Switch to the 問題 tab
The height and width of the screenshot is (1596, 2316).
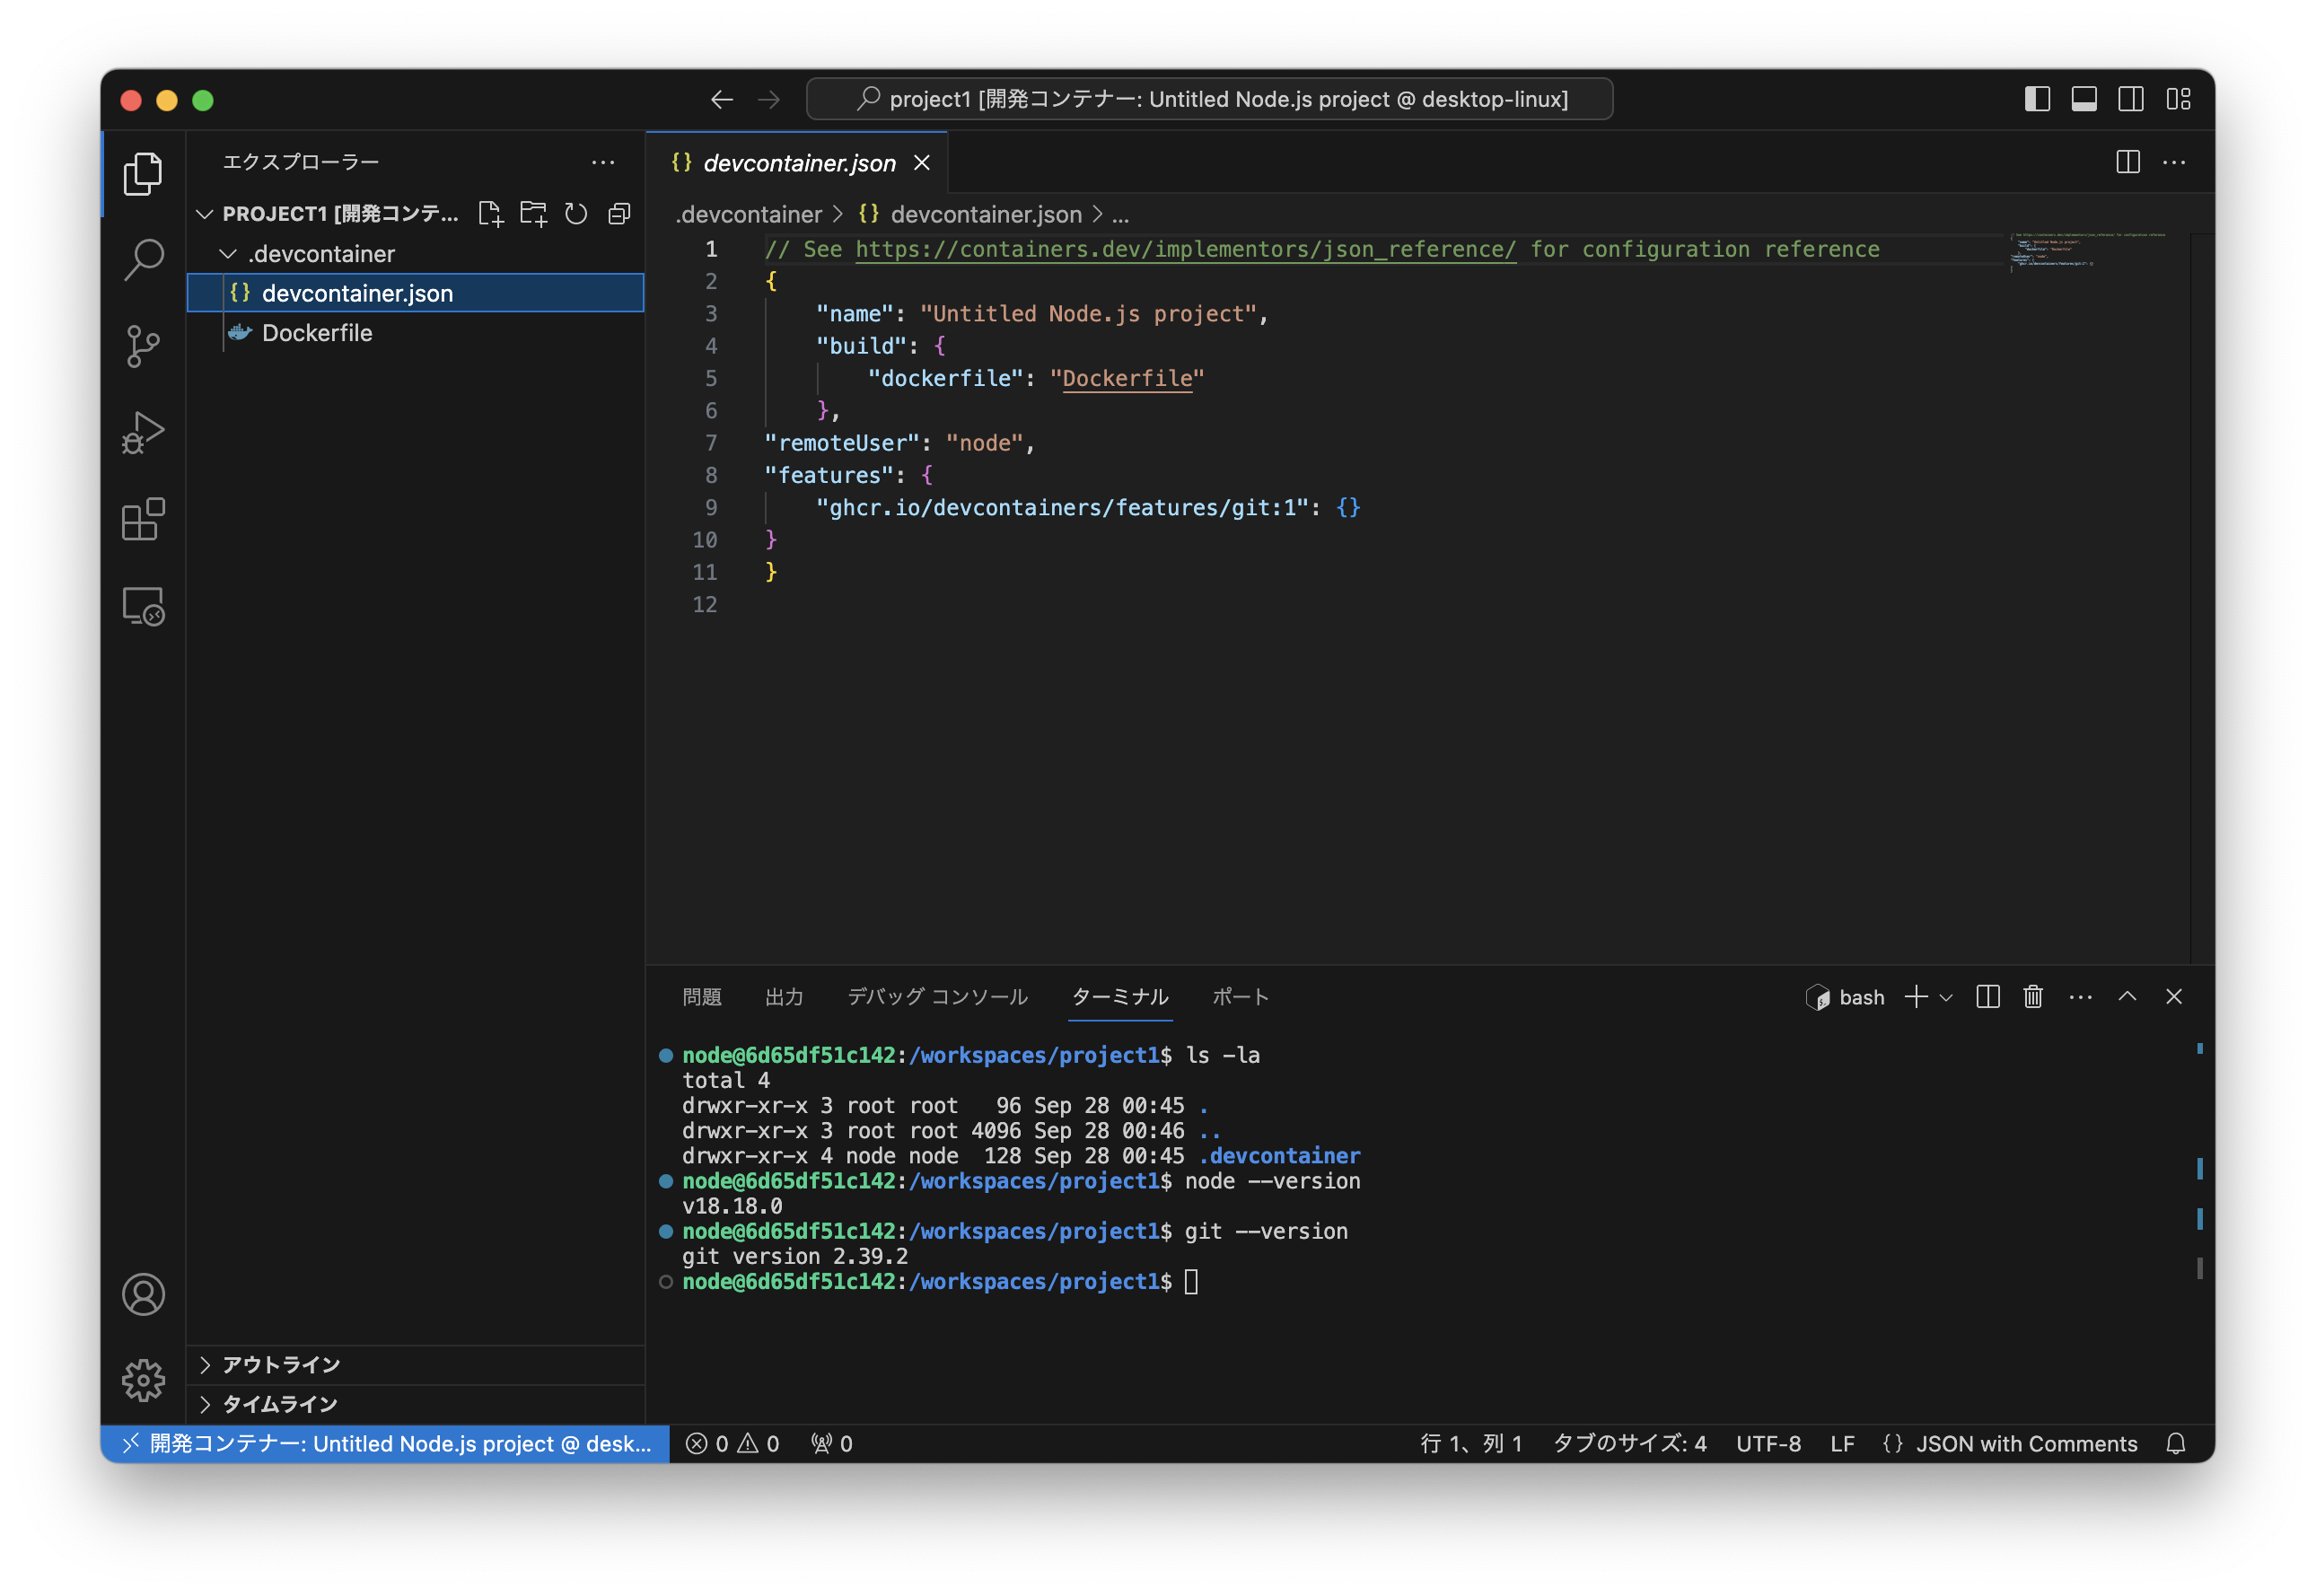701,997
